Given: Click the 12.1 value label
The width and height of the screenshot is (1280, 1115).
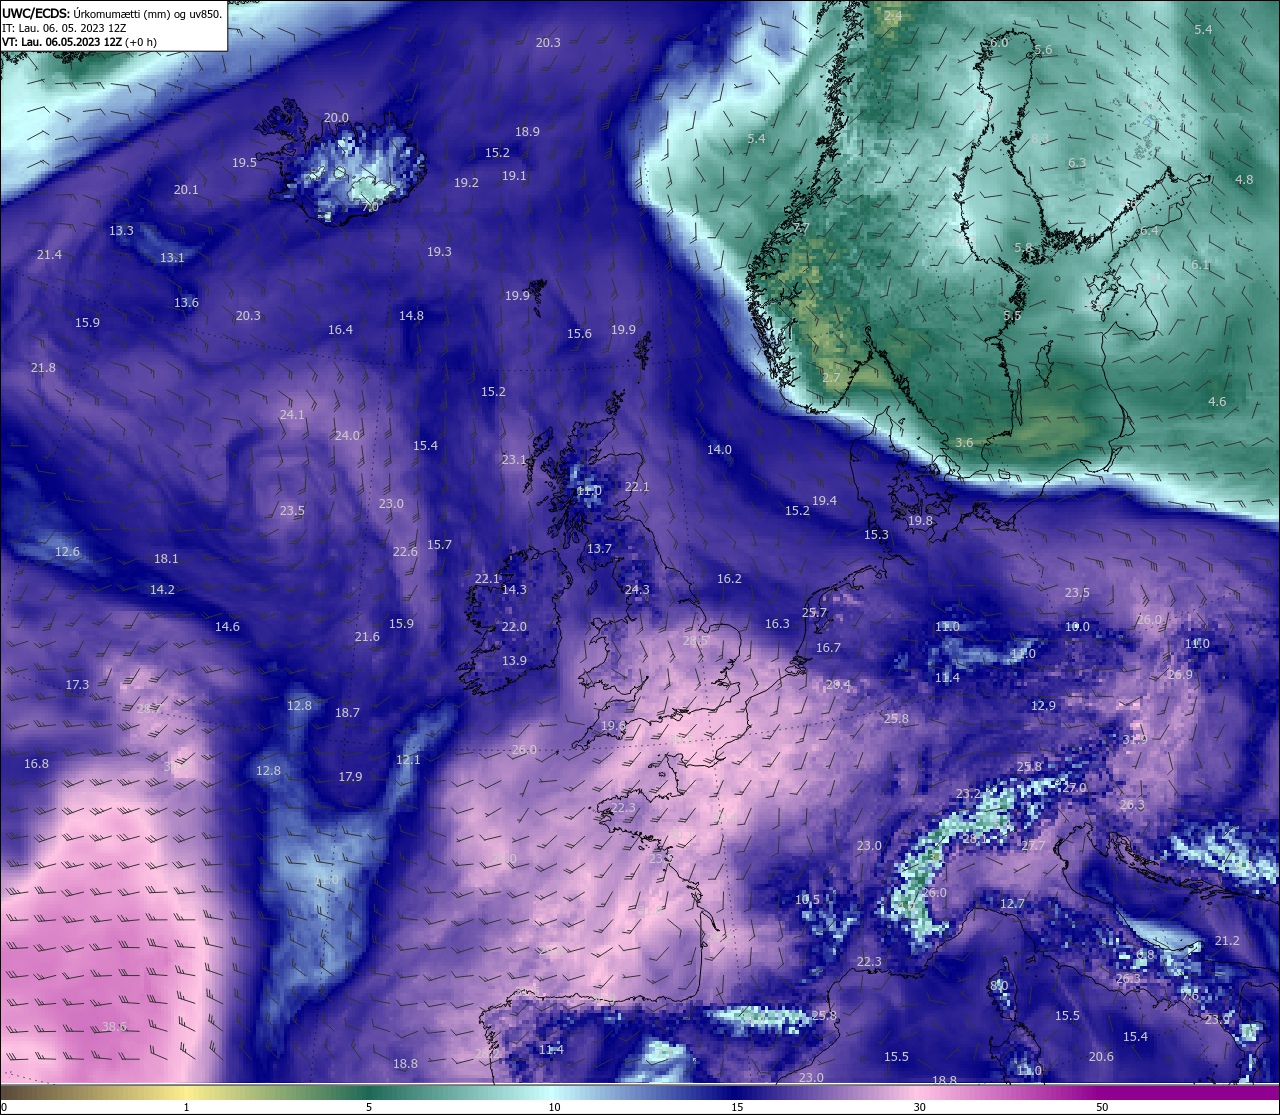Looking at the screenshot, I should click(408, 759).
